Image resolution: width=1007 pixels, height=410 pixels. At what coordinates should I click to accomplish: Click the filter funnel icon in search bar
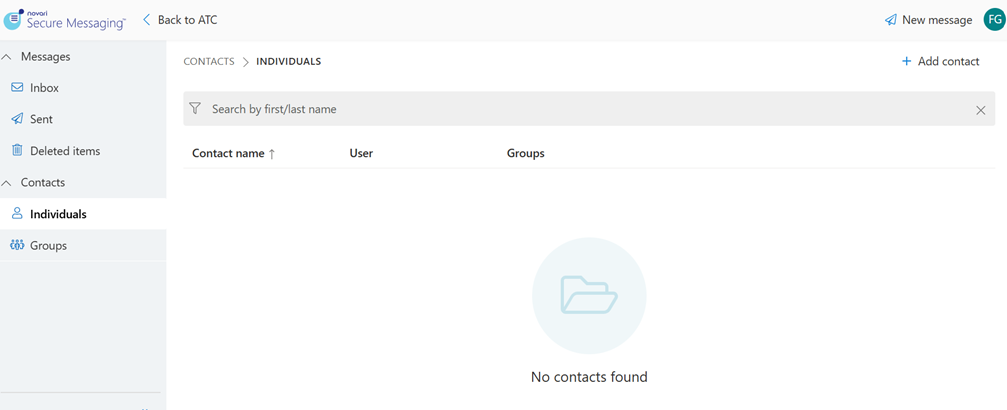pos(195,109)
